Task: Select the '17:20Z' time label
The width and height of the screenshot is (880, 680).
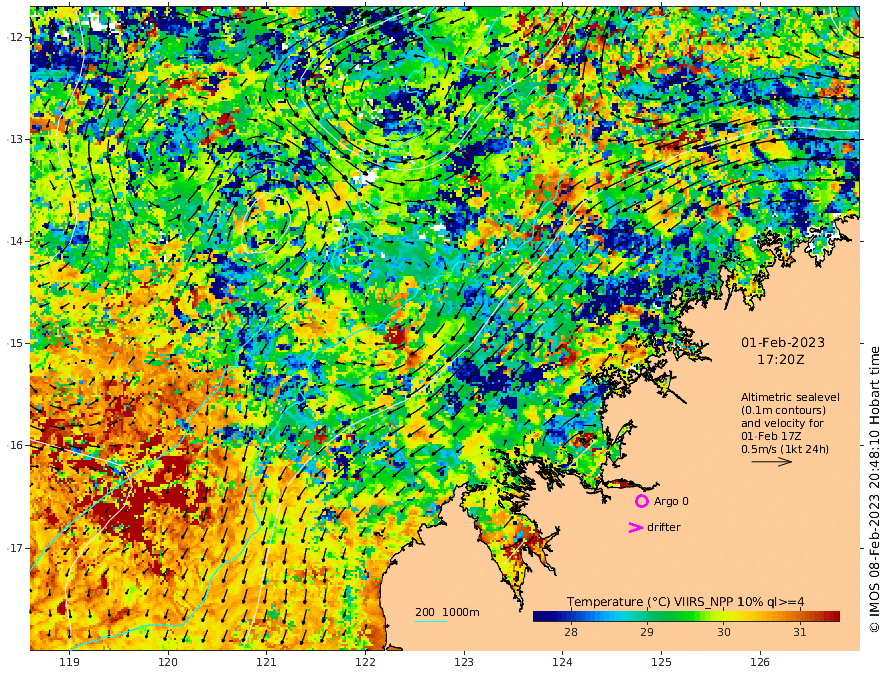Action: point(781,360)
